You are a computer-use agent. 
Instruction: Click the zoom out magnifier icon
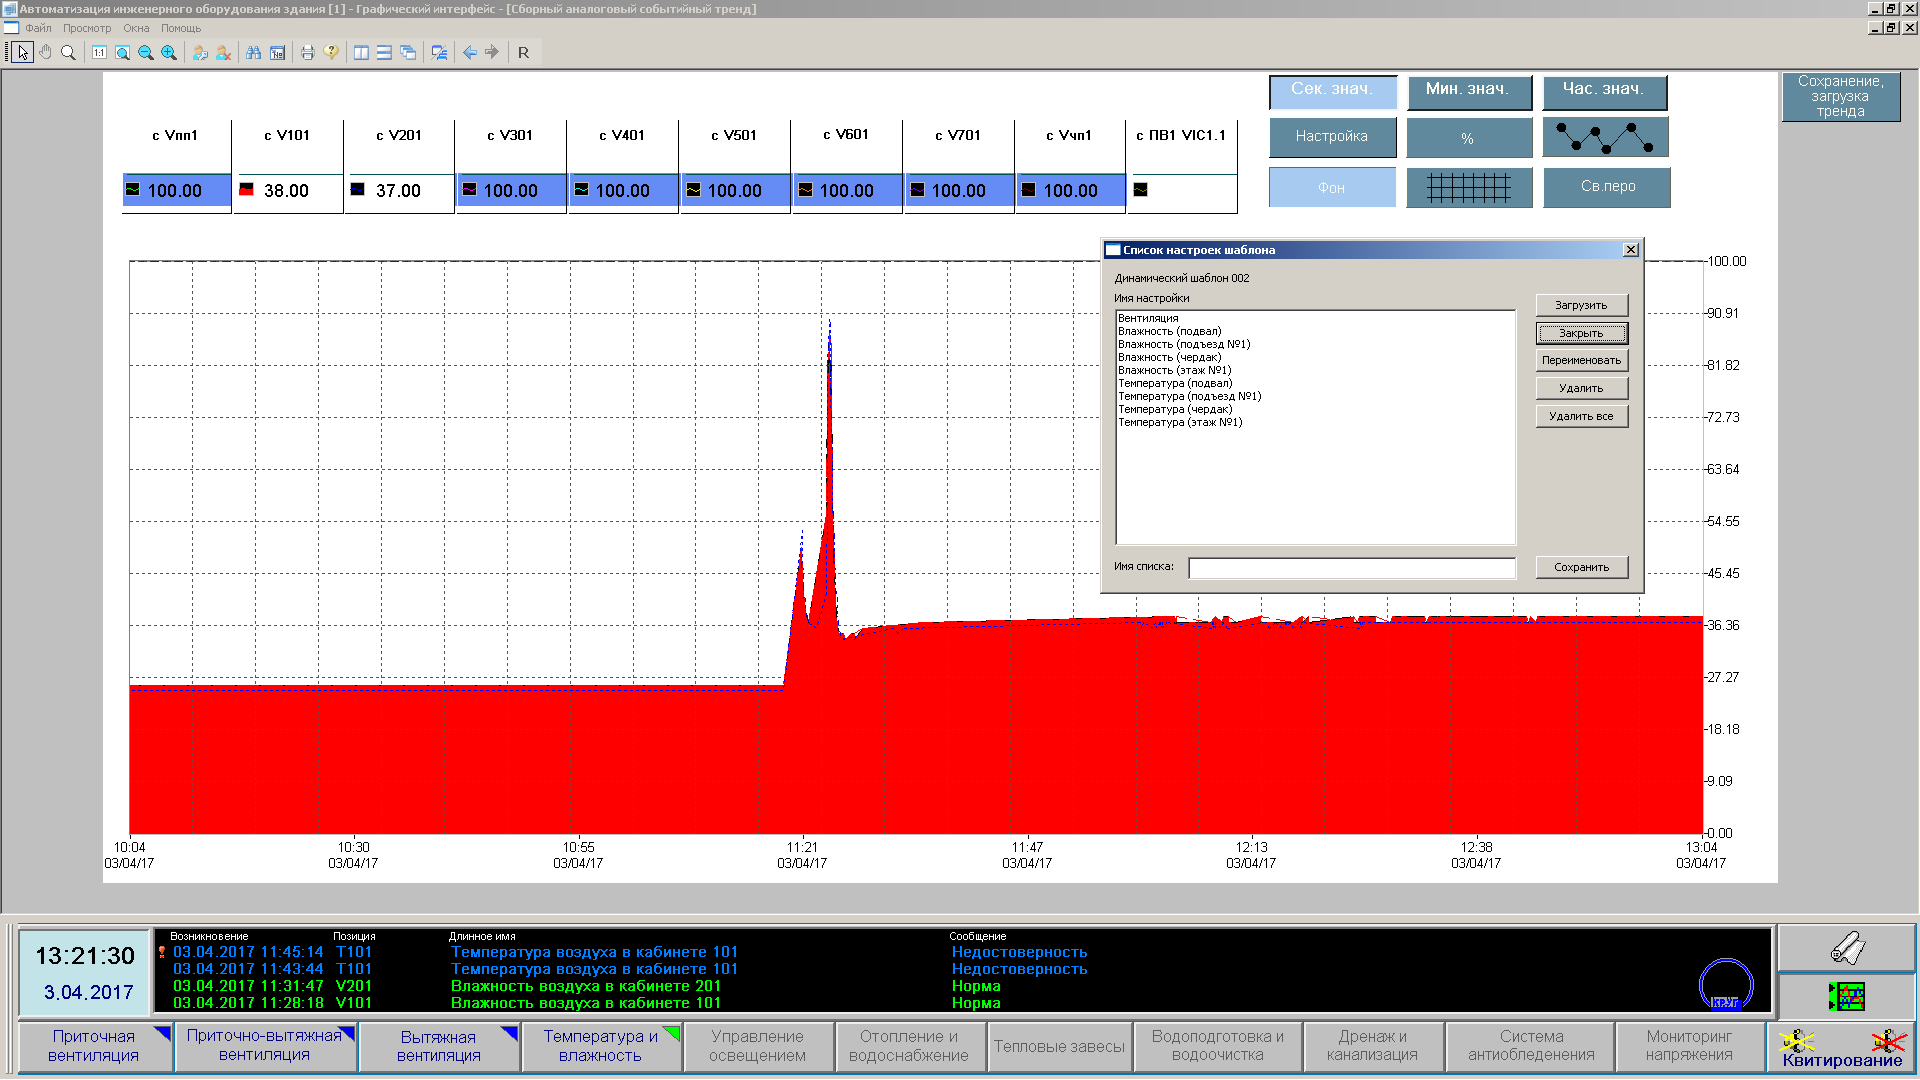pos(146,53)
